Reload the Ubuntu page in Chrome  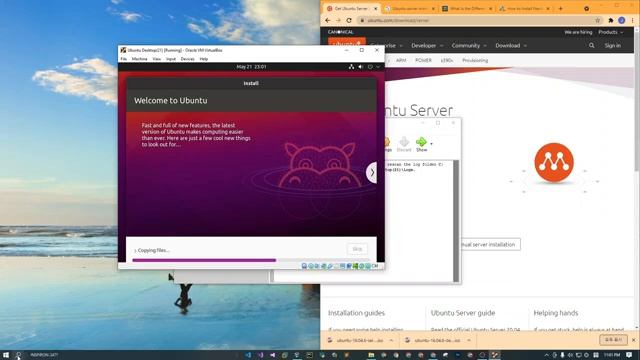349,20
